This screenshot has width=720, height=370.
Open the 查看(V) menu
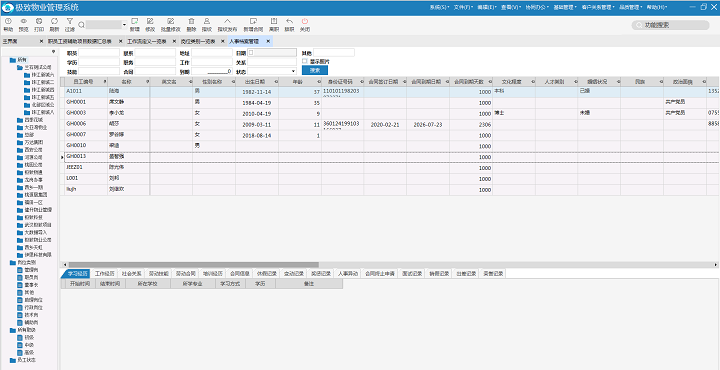pos(511,7)
